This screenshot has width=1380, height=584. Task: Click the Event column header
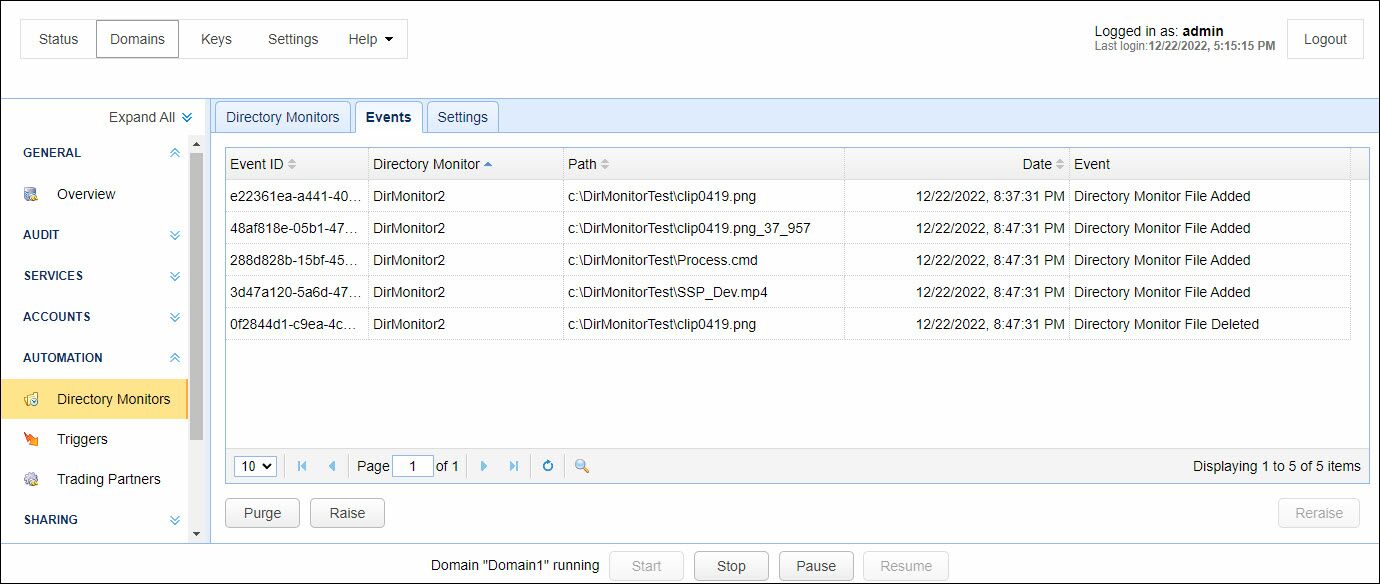1210,164
